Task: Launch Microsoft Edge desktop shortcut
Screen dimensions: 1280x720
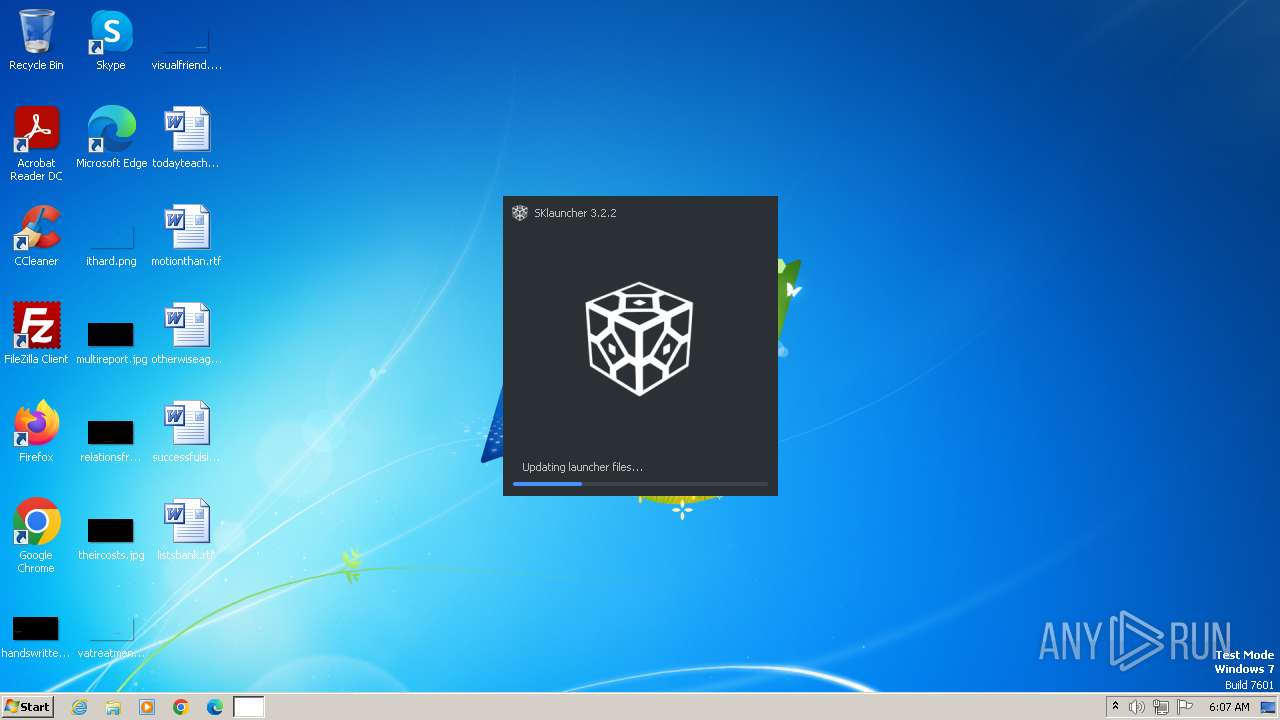Action: coord(111,138)
